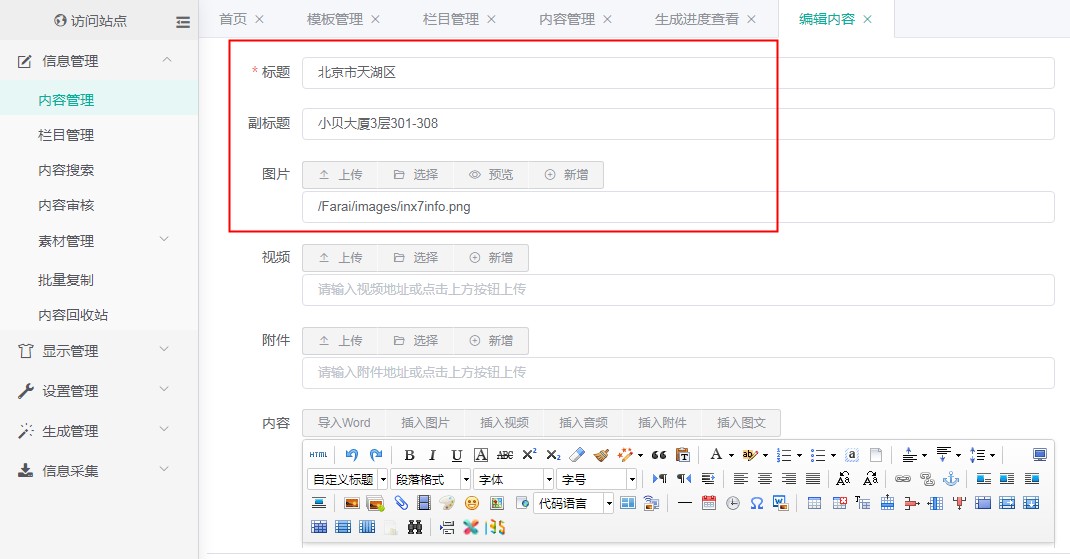
Task: Click the emoji smiley face icon
Action: [472, 503]
